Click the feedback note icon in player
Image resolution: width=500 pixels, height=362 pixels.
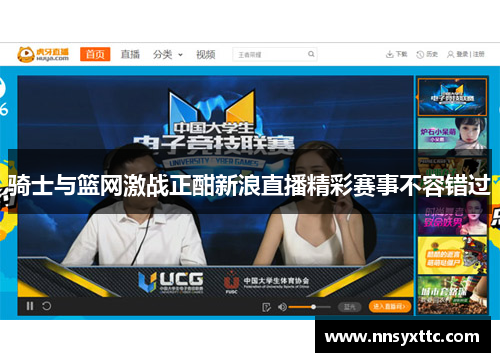coord(266,307)
